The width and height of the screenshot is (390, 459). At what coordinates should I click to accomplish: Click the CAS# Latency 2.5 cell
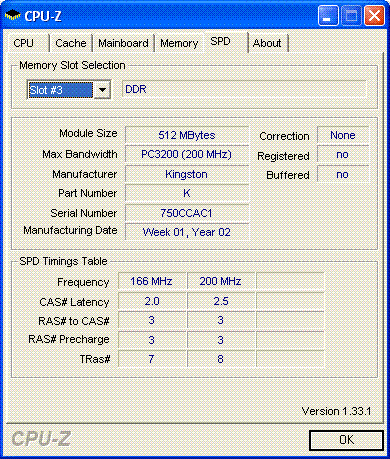(x=221, y=301)
